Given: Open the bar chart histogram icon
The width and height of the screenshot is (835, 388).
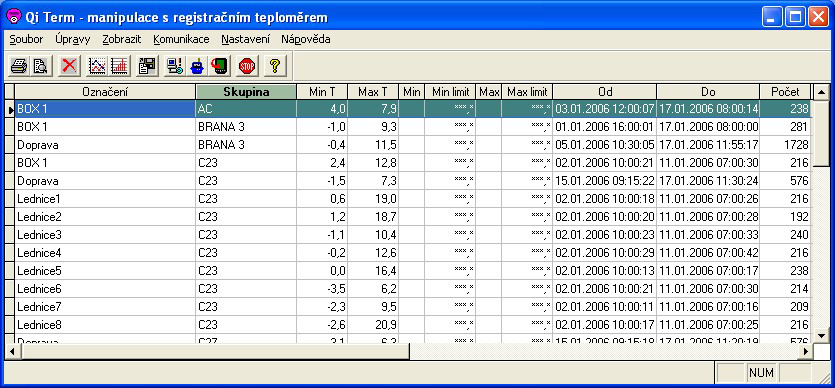Looking at the screenshot, I should [119, 66].
